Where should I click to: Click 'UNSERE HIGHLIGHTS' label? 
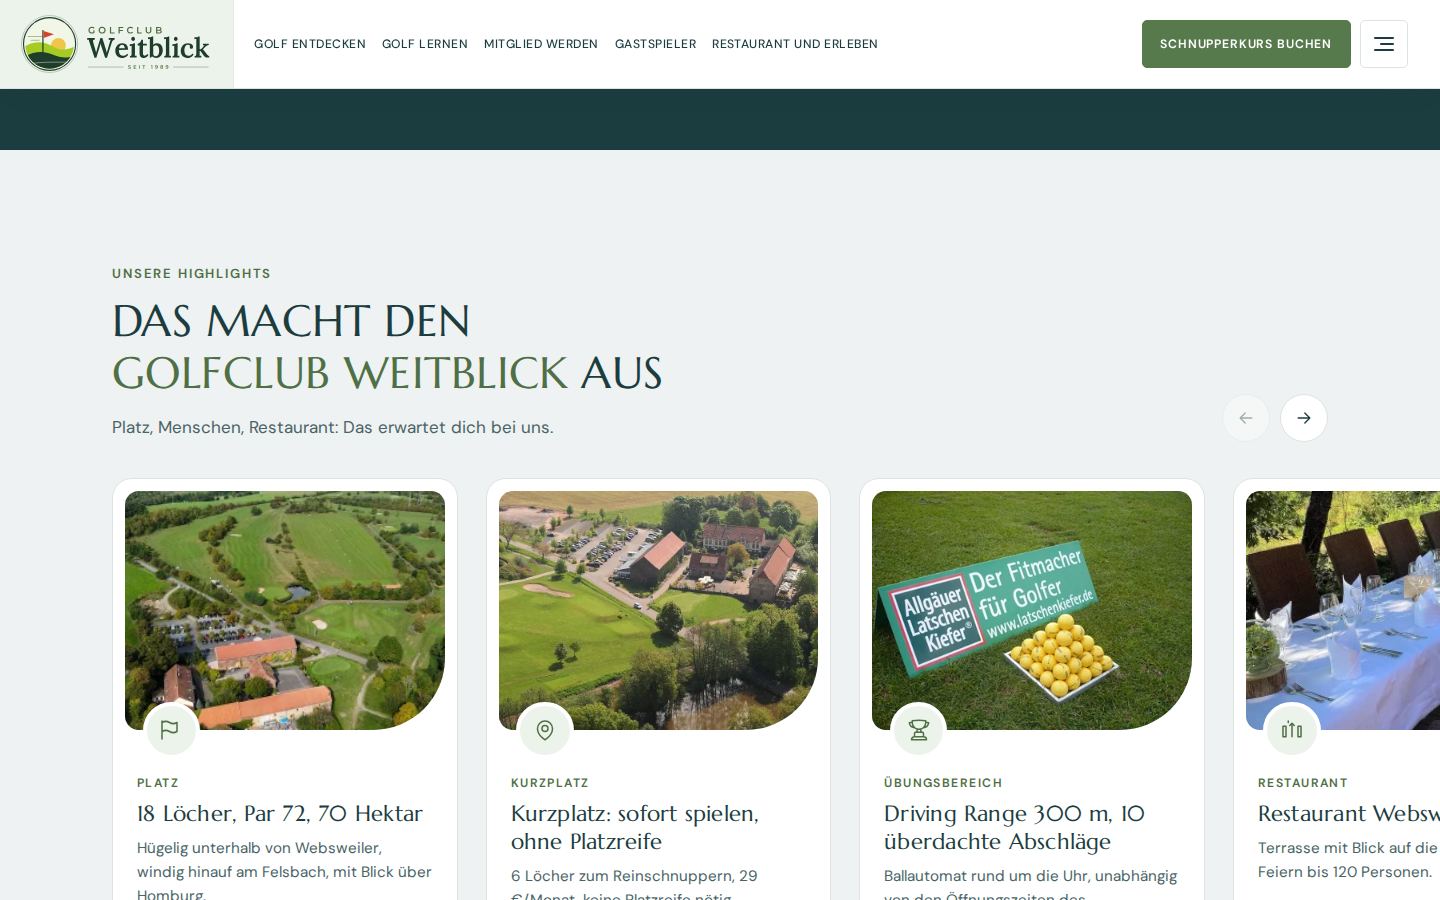[x=191, y=273]
